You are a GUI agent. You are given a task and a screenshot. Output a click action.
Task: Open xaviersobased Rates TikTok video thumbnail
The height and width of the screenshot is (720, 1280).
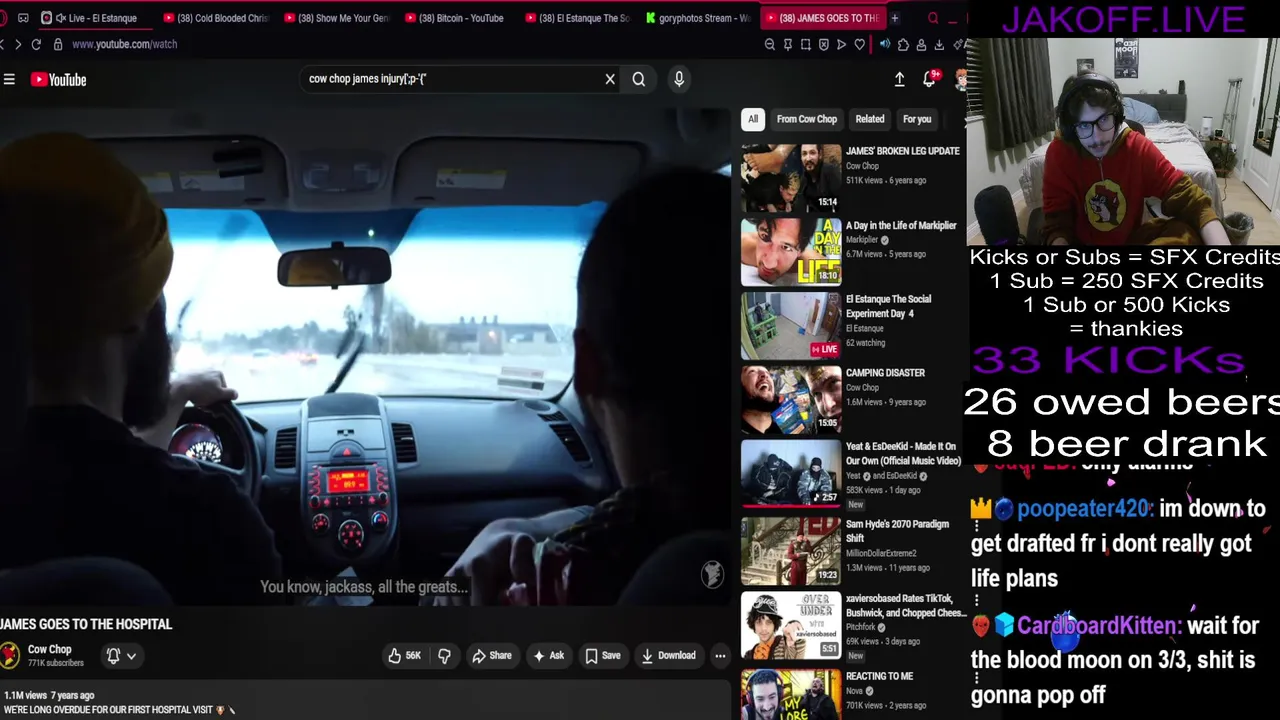pyautogui.click(x=791, y=625)
